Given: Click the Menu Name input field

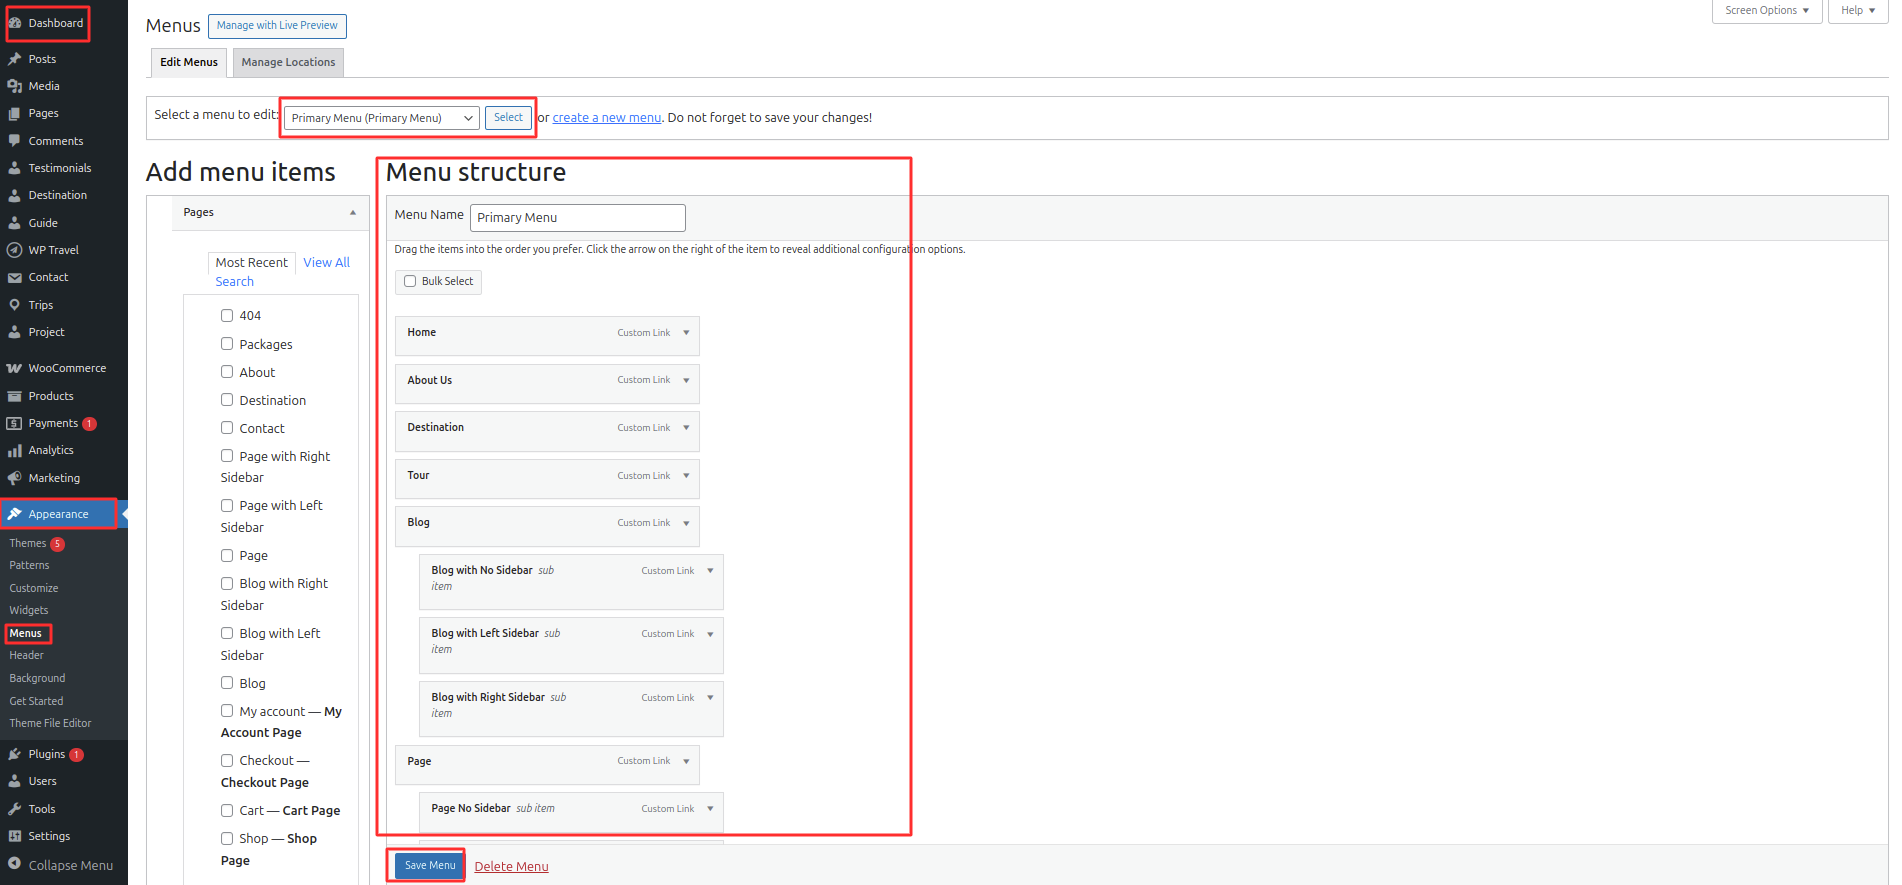Looking at the screenshot, I should (578, 218).
